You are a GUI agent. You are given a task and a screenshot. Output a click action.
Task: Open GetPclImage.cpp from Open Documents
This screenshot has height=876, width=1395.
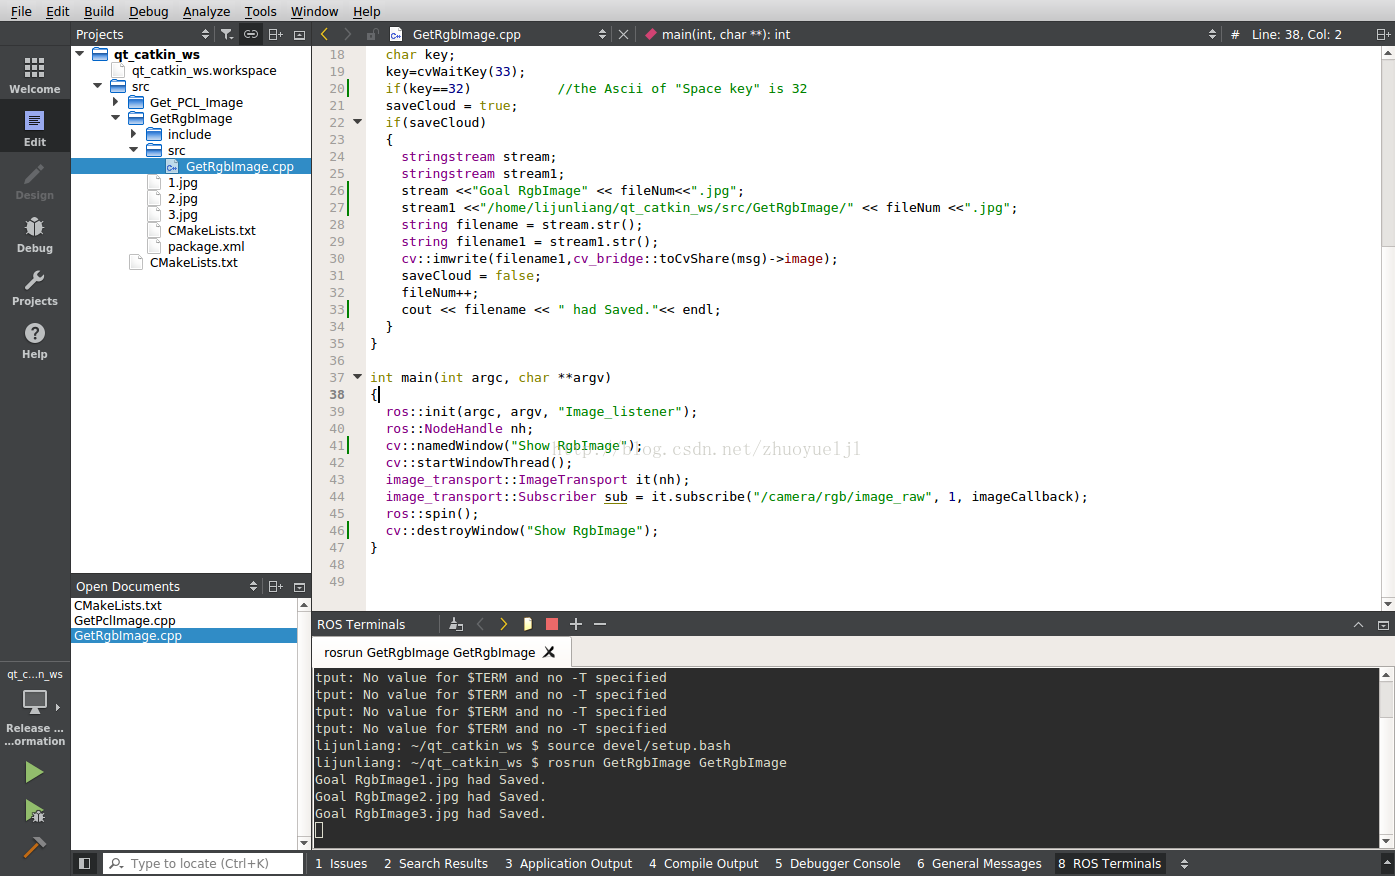pos(125,620)
